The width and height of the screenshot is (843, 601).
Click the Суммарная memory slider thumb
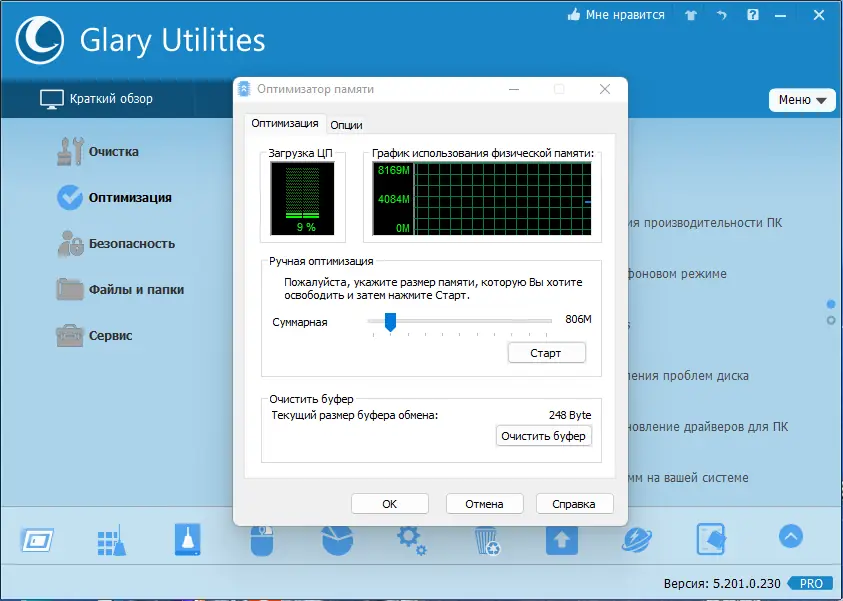click(390, 322)
